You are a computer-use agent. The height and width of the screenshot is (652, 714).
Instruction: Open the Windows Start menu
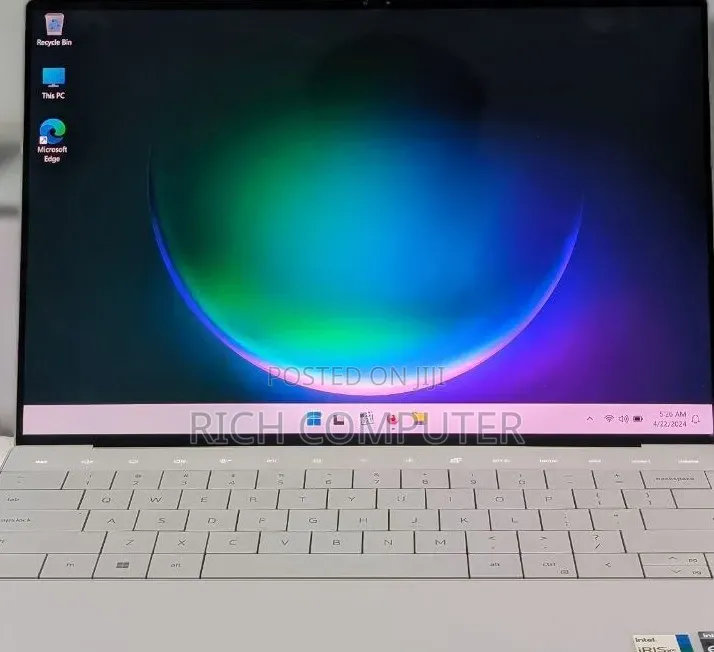(x=314, y=419)
